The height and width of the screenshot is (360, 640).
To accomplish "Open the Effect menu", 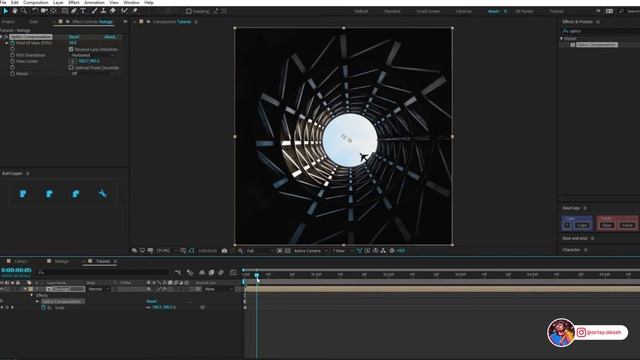I will point(74,2).
